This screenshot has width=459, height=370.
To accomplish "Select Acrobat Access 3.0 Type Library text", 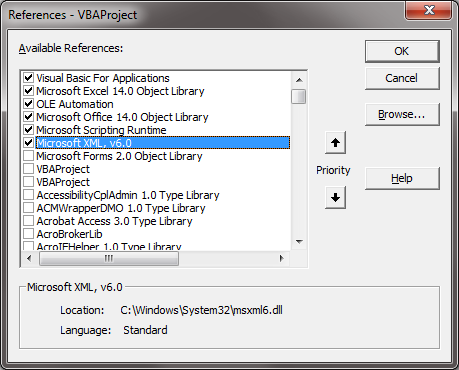I will click(115, 221).
